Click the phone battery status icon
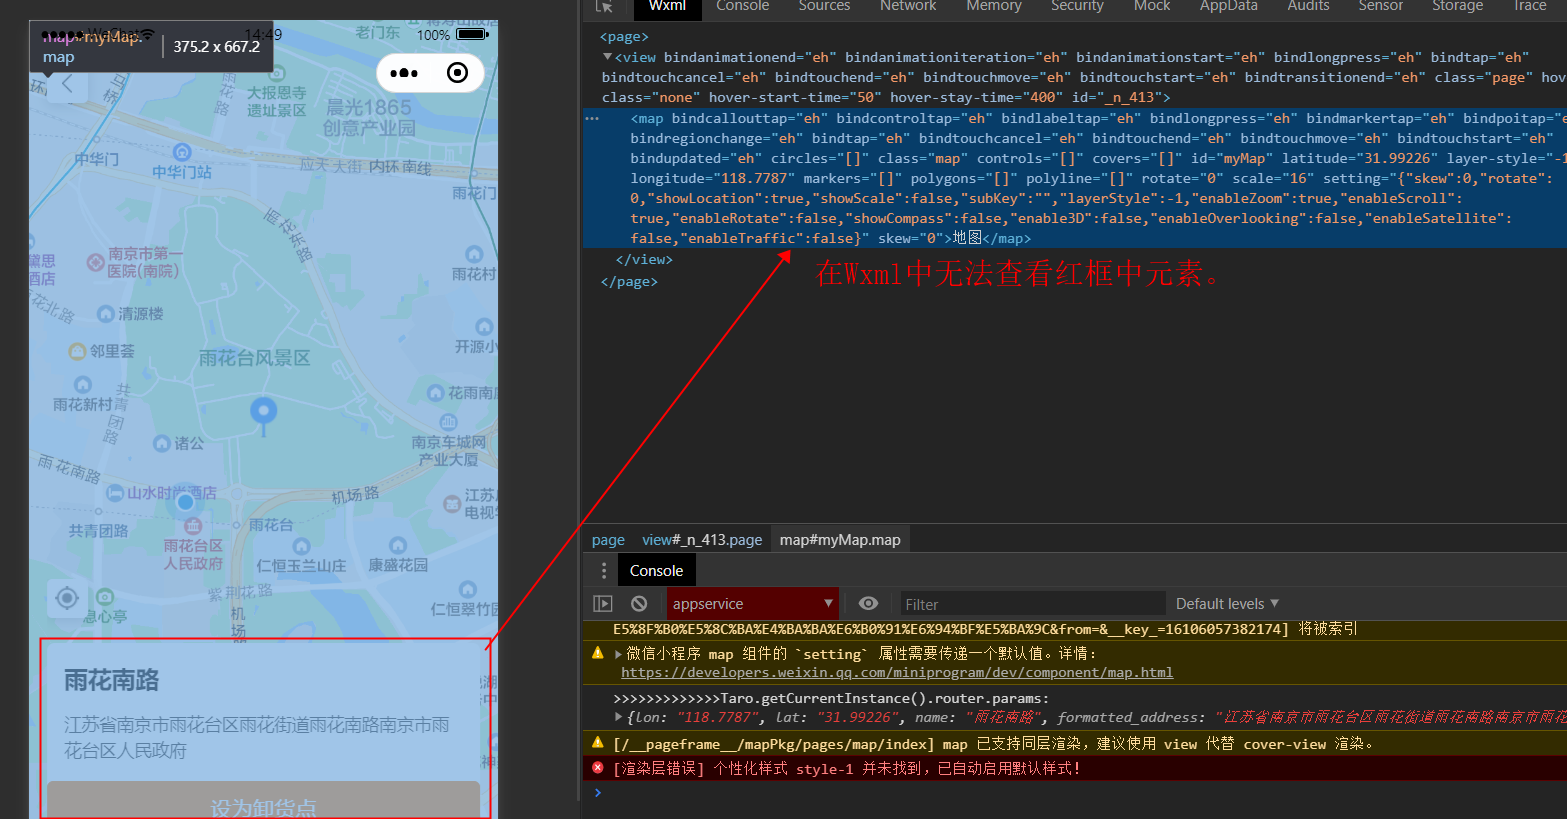Image resolution: width=1567 pixels, height=819 pixels. (x=471, y=34)
